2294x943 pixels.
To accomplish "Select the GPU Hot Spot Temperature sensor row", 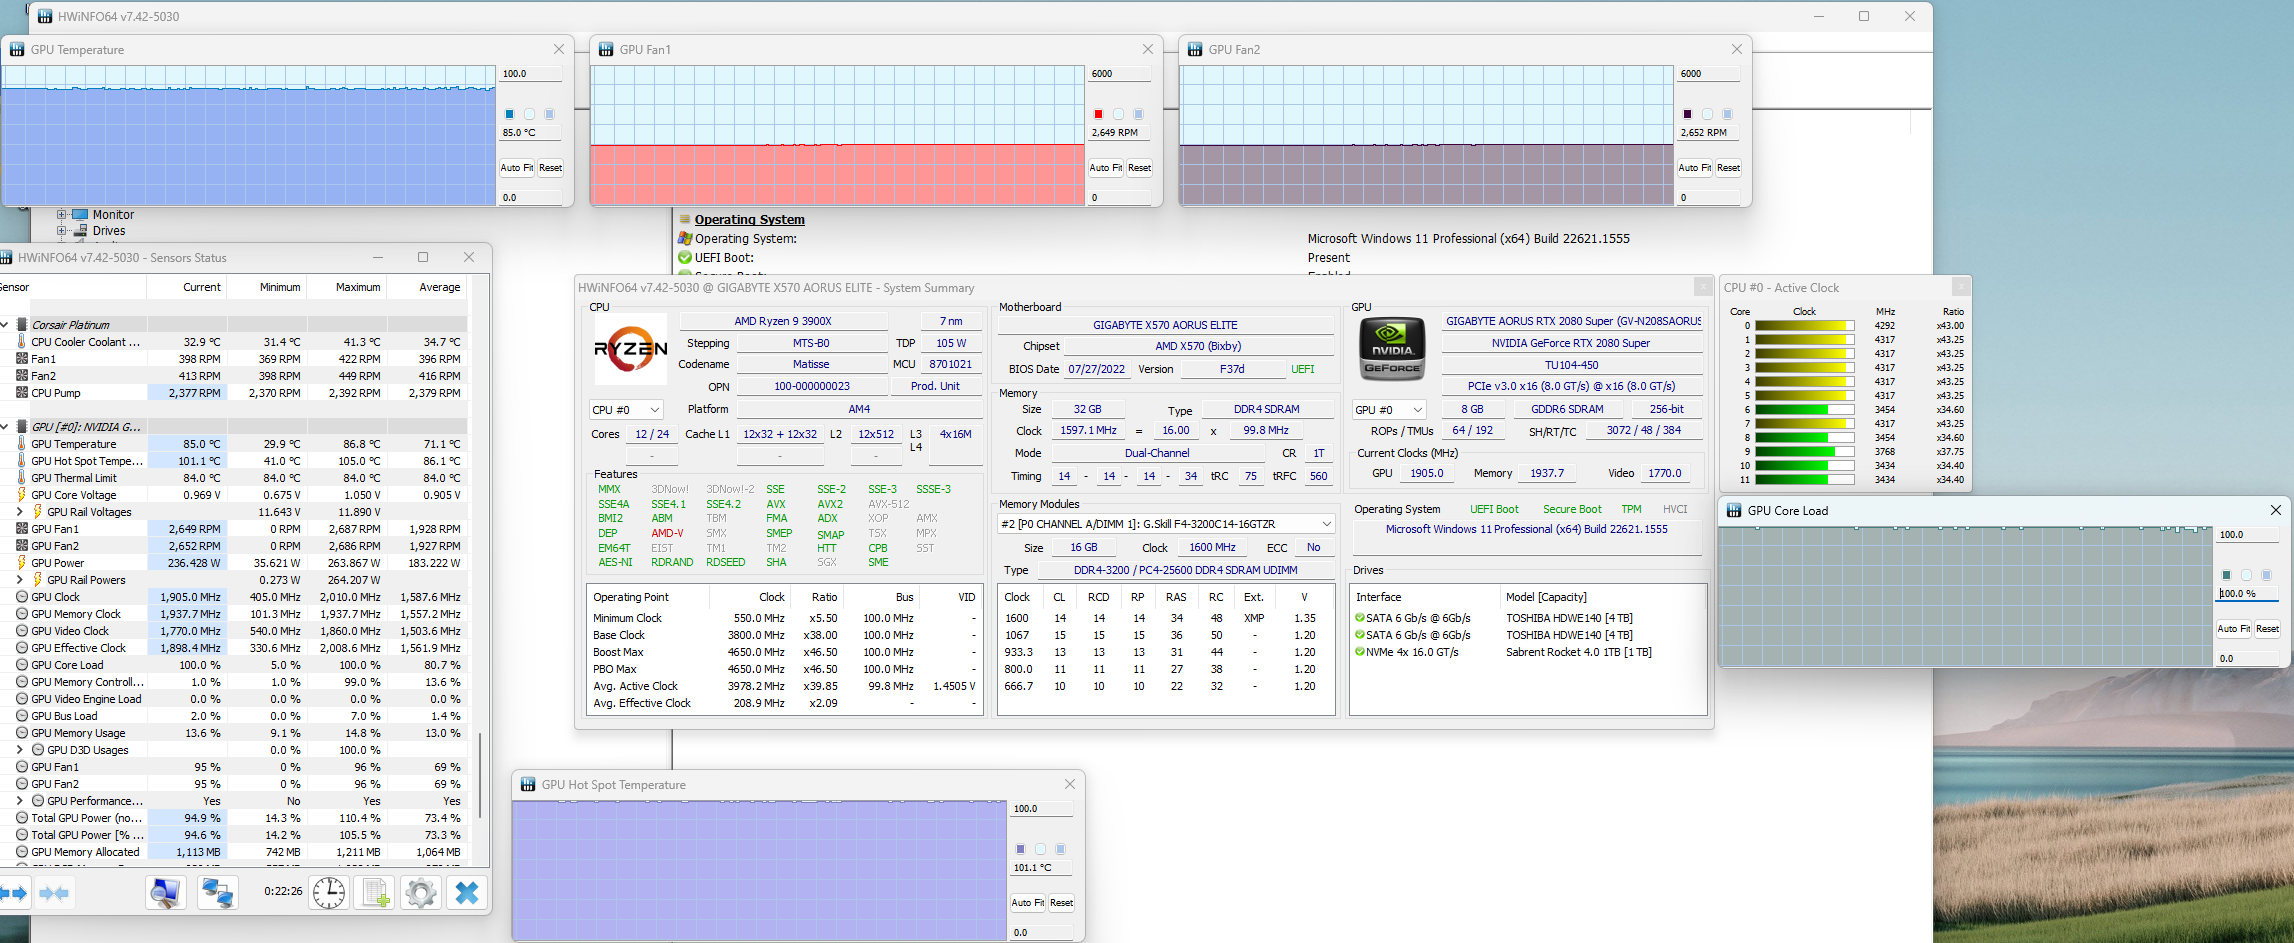I will (87, 461).
